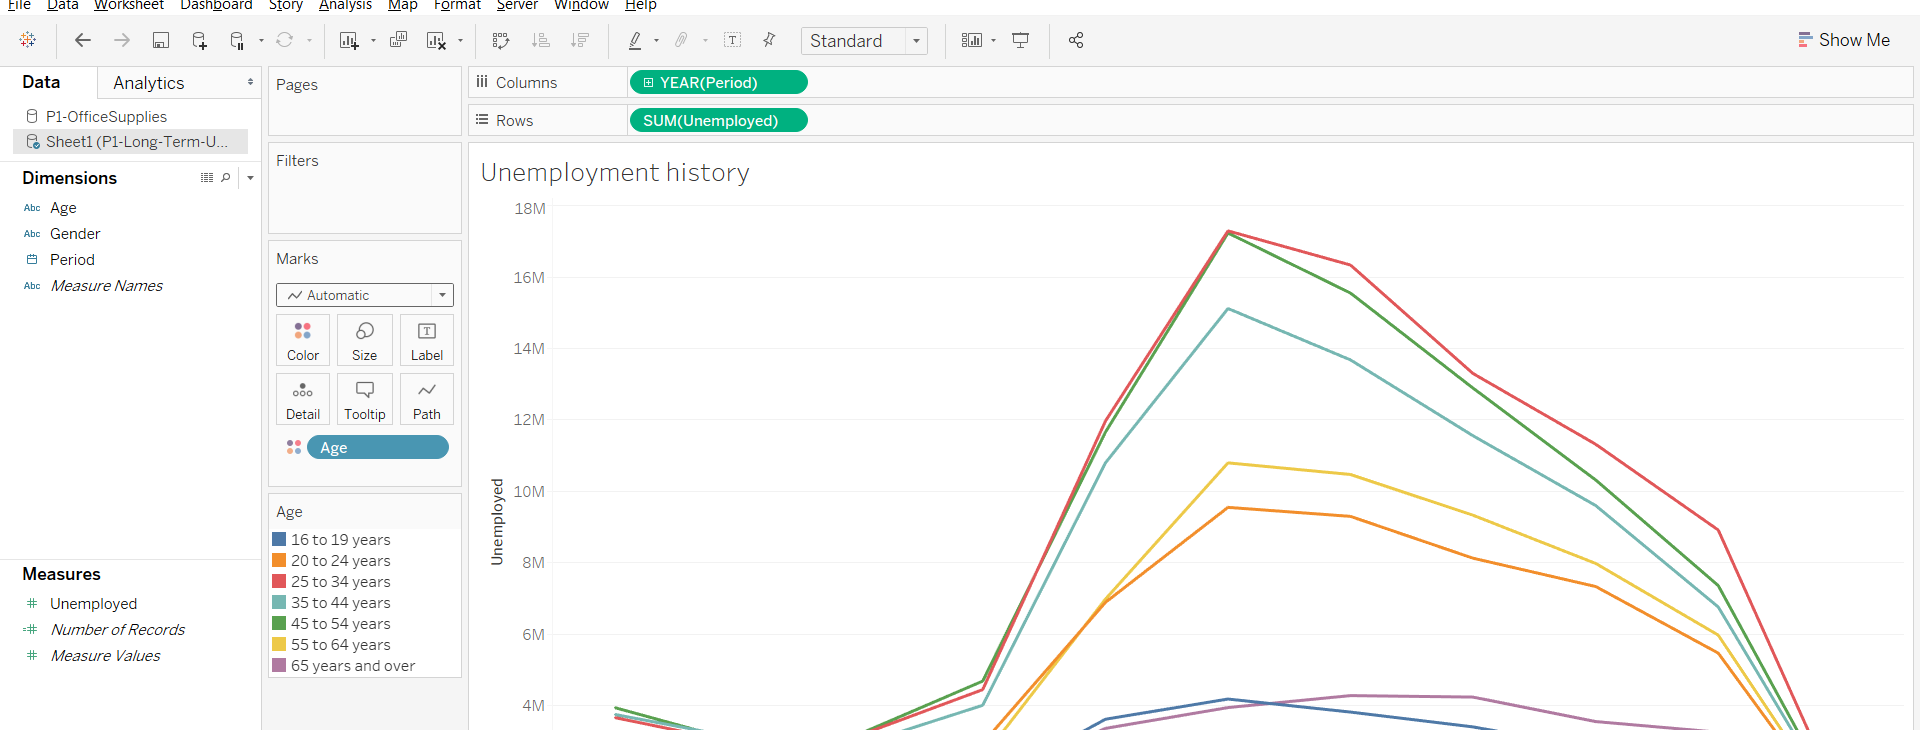Image resolution: width=1920 pixels, height=730 pixels.
Task: Switch to the Data pane tab
Action: [x=41, y=82]
